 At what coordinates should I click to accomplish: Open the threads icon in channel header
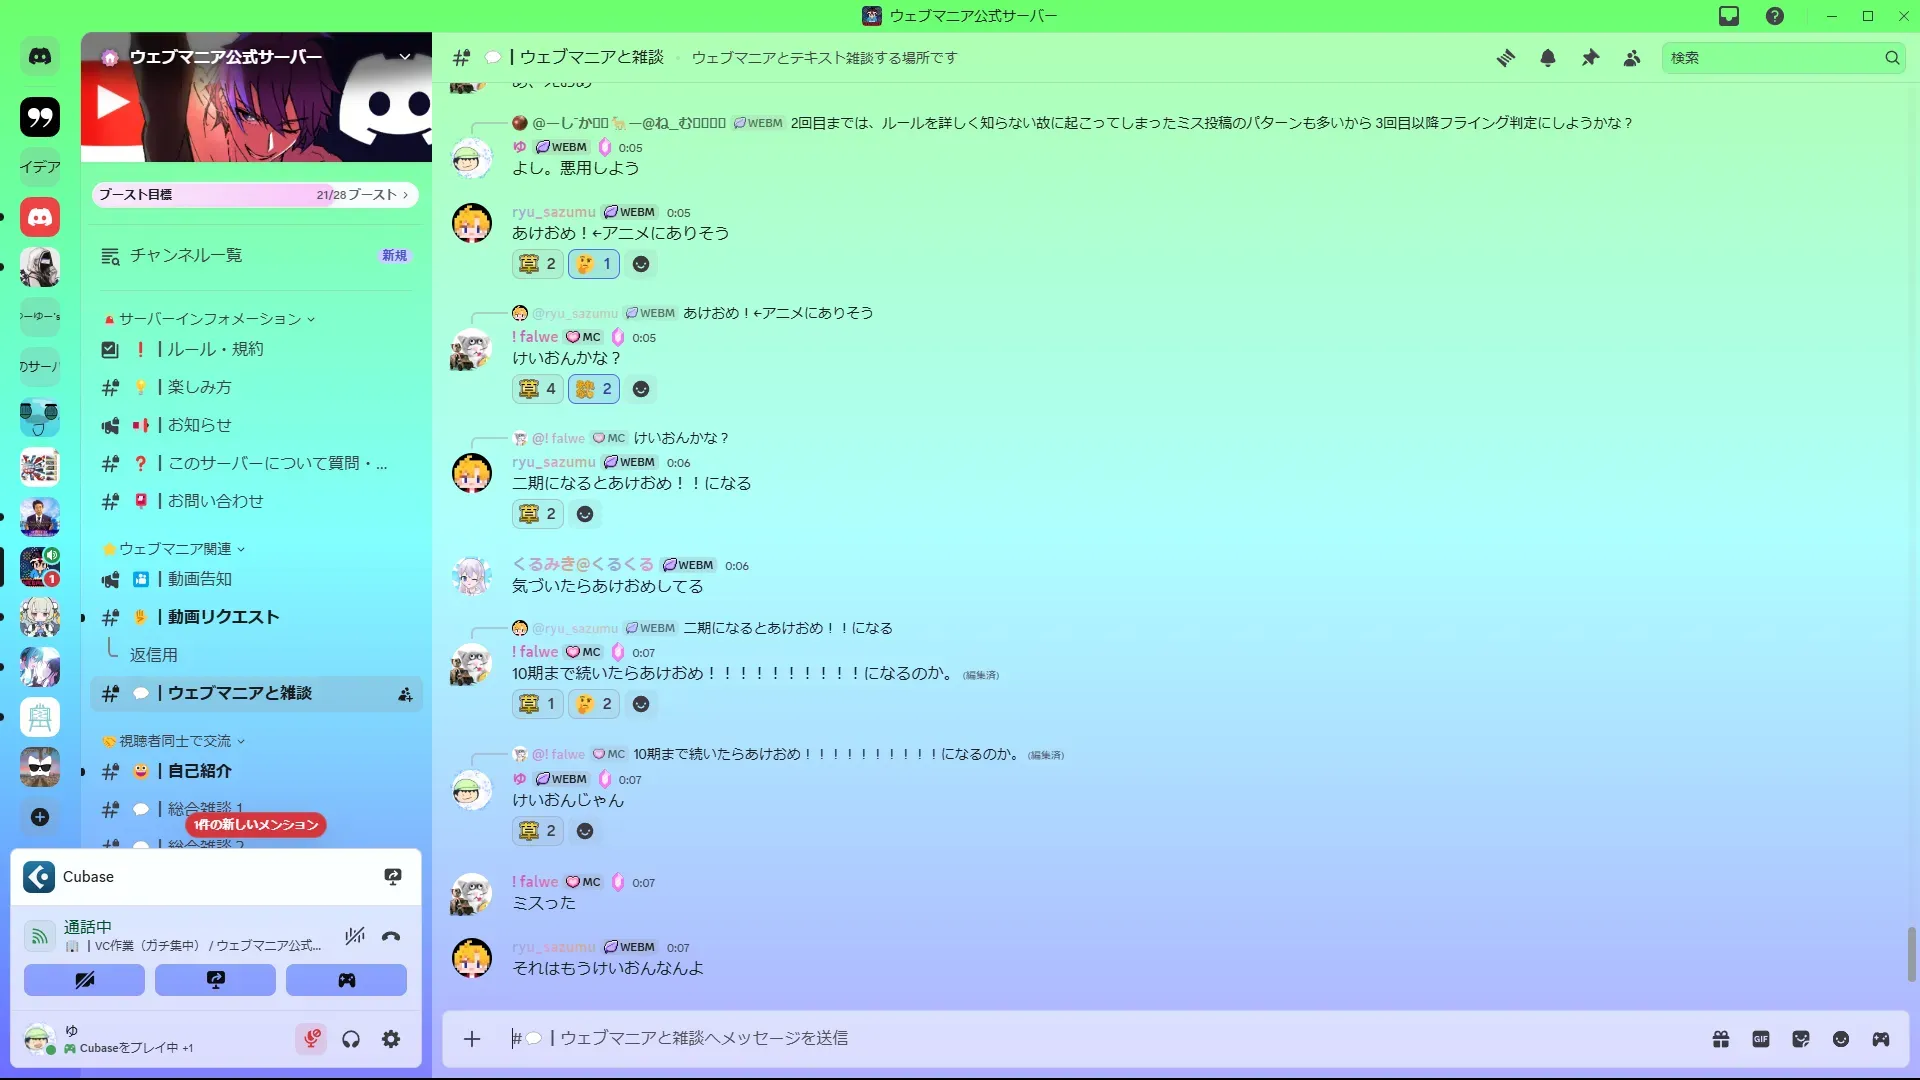pyautogui.click(x=1505, y=58)
